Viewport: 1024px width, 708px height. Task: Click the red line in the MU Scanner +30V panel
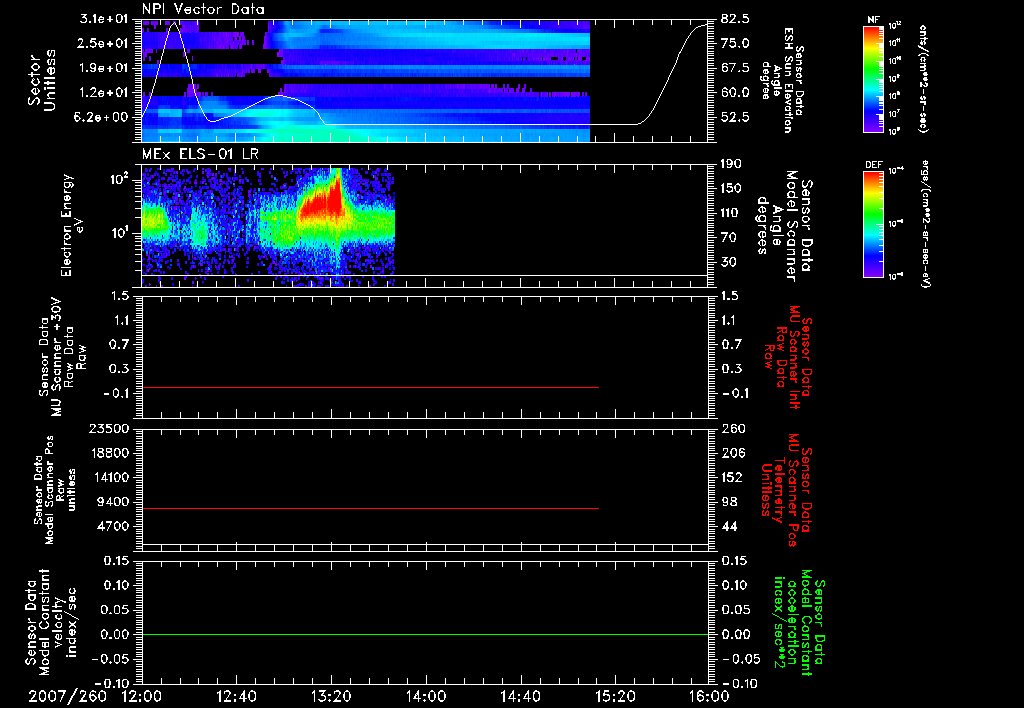tap(370, 387)
